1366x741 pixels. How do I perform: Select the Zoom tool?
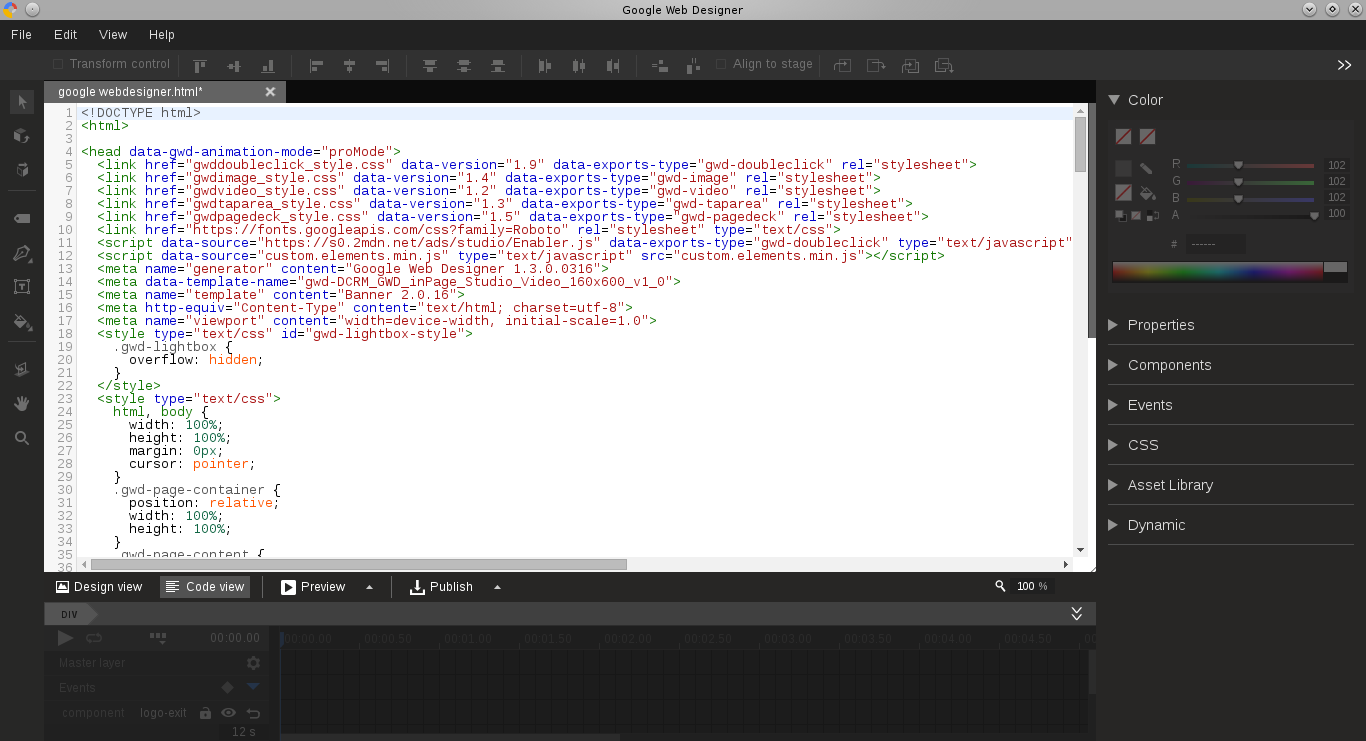click(x=21, y=437)
